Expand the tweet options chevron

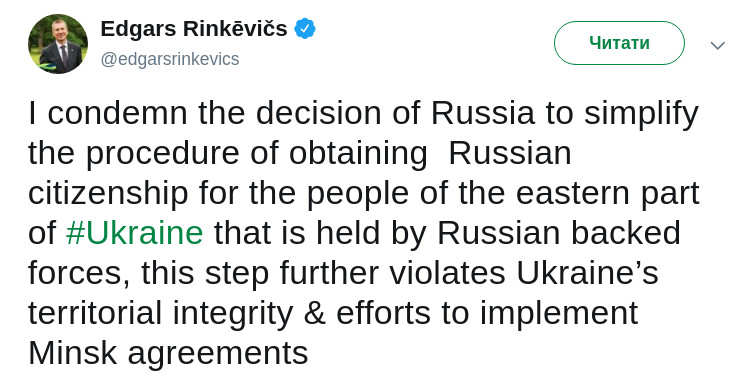[x=717, y=45]
